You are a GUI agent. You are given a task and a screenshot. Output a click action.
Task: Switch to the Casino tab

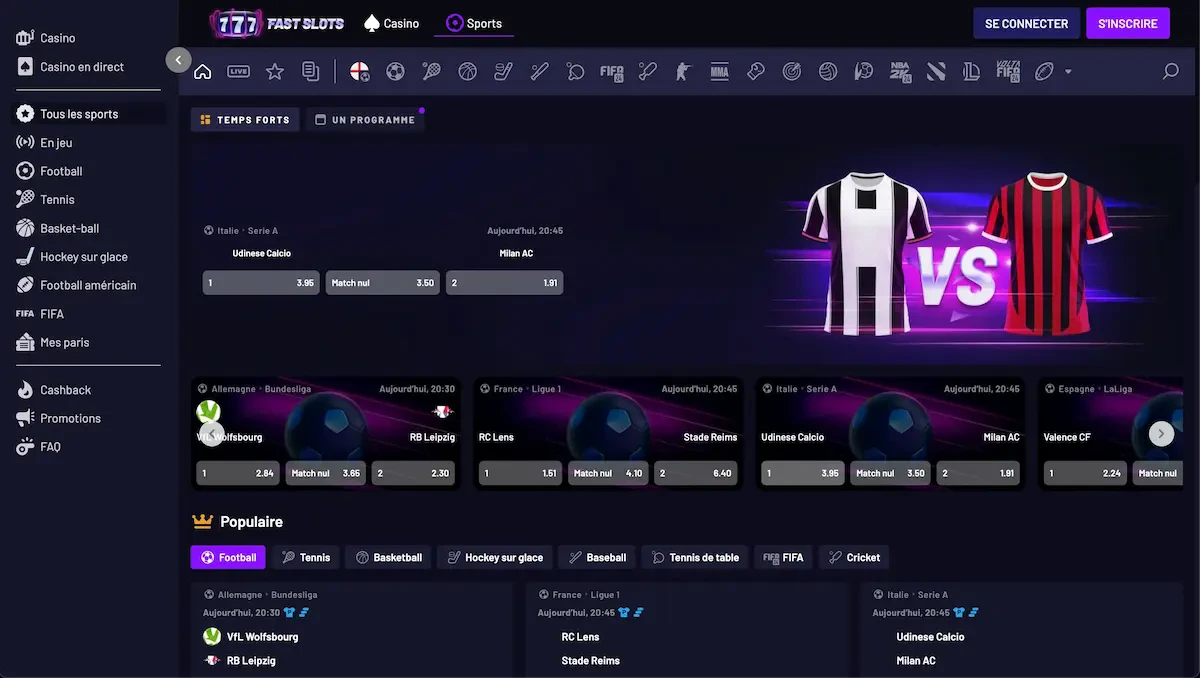[x=392, y=23]
